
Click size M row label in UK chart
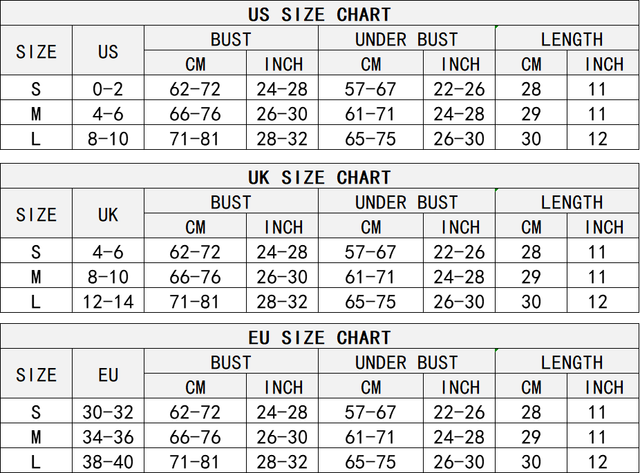(x=36, y=276)
